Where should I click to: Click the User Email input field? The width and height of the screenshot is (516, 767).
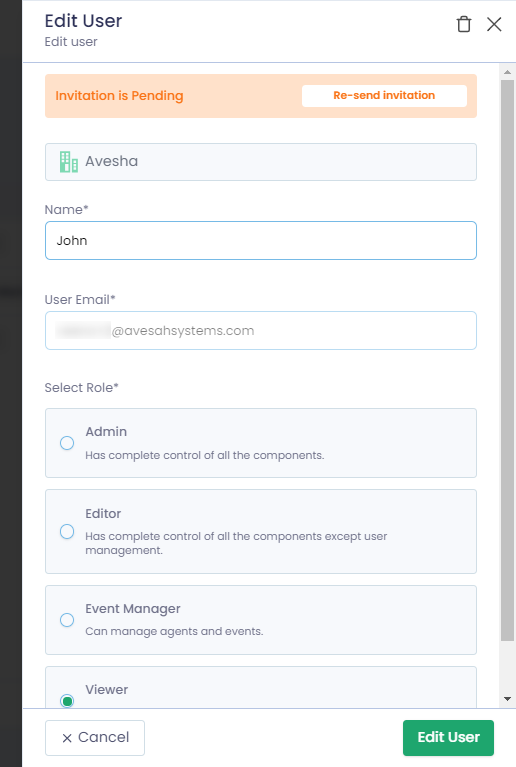(261, 331)
